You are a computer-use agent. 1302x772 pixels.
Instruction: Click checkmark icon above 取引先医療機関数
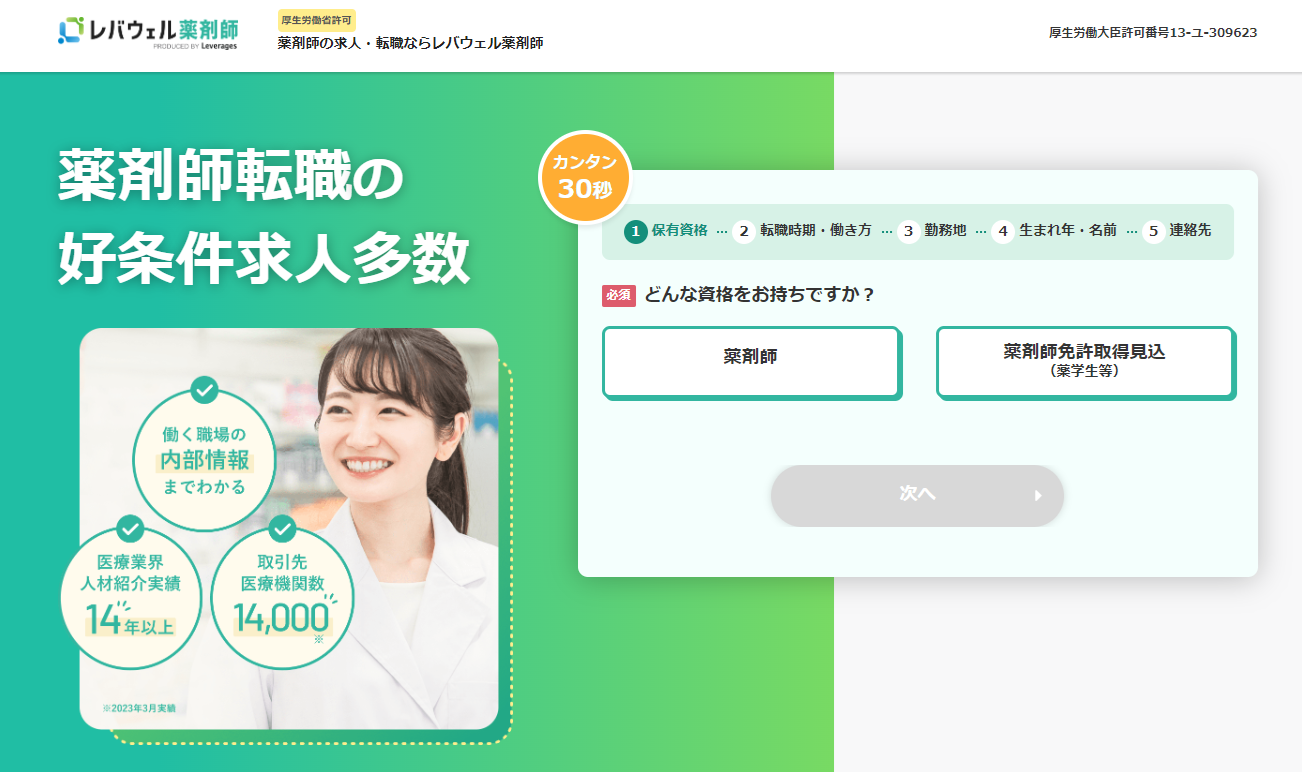[282, 529]
